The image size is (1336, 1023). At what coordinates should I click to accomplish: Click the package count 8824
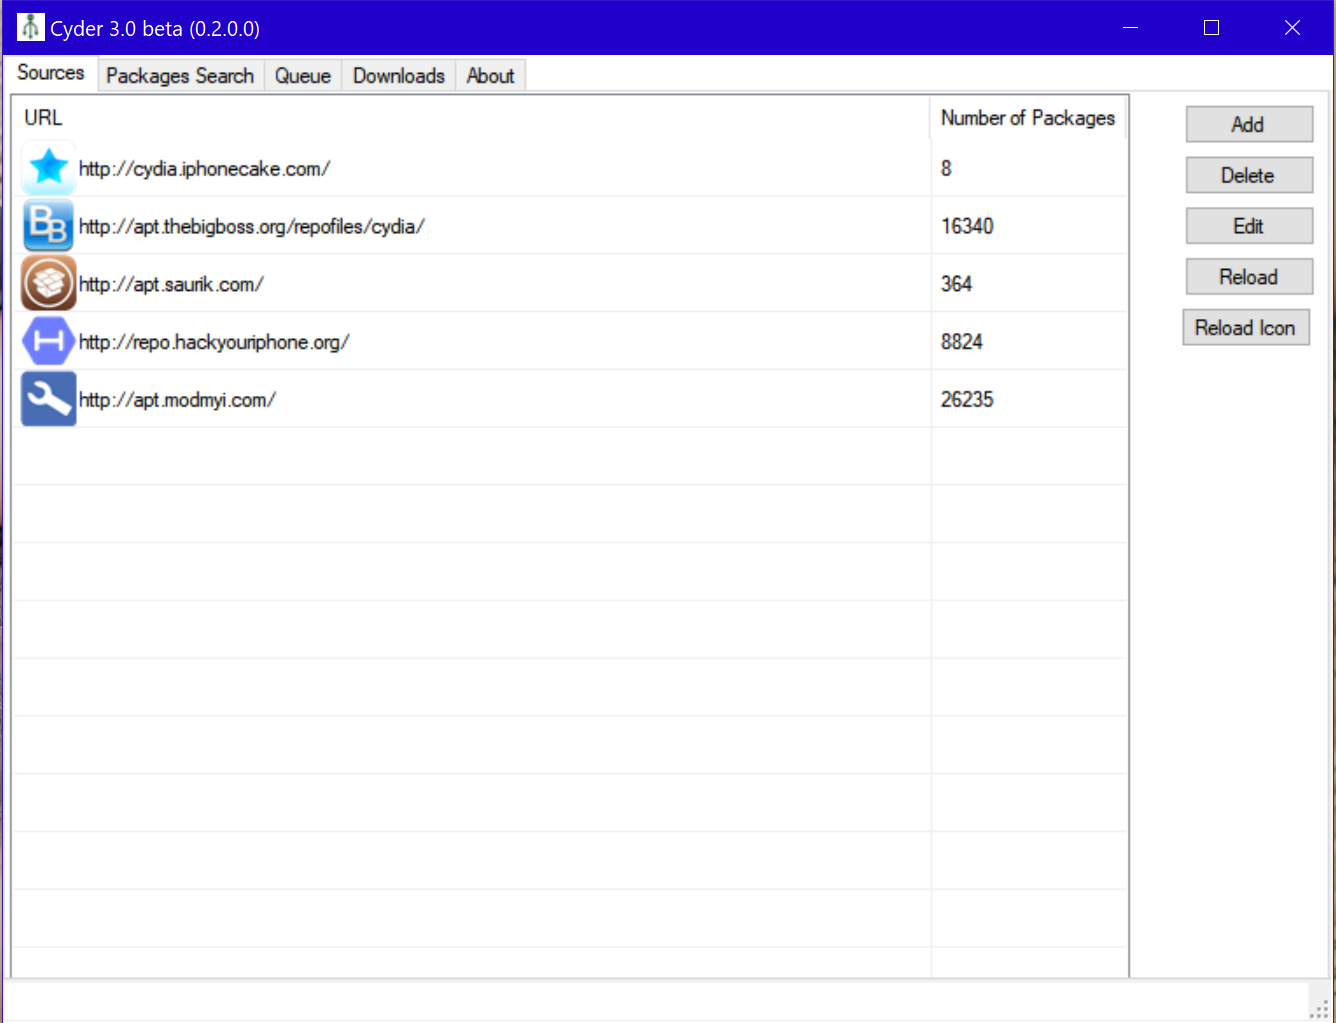click(x=962, y=342)
